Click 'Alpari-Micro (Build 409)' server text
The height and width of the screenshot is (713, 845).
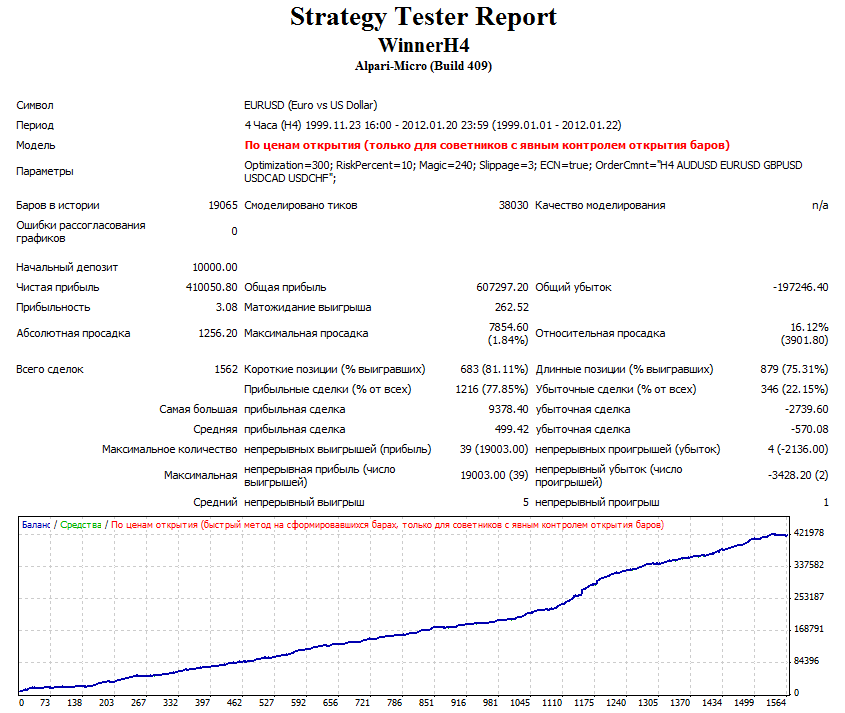423,66
